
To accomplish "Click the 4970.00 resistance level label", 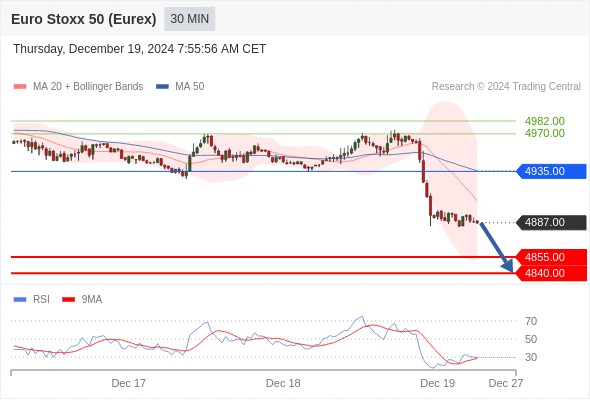I will coord(544,133).
